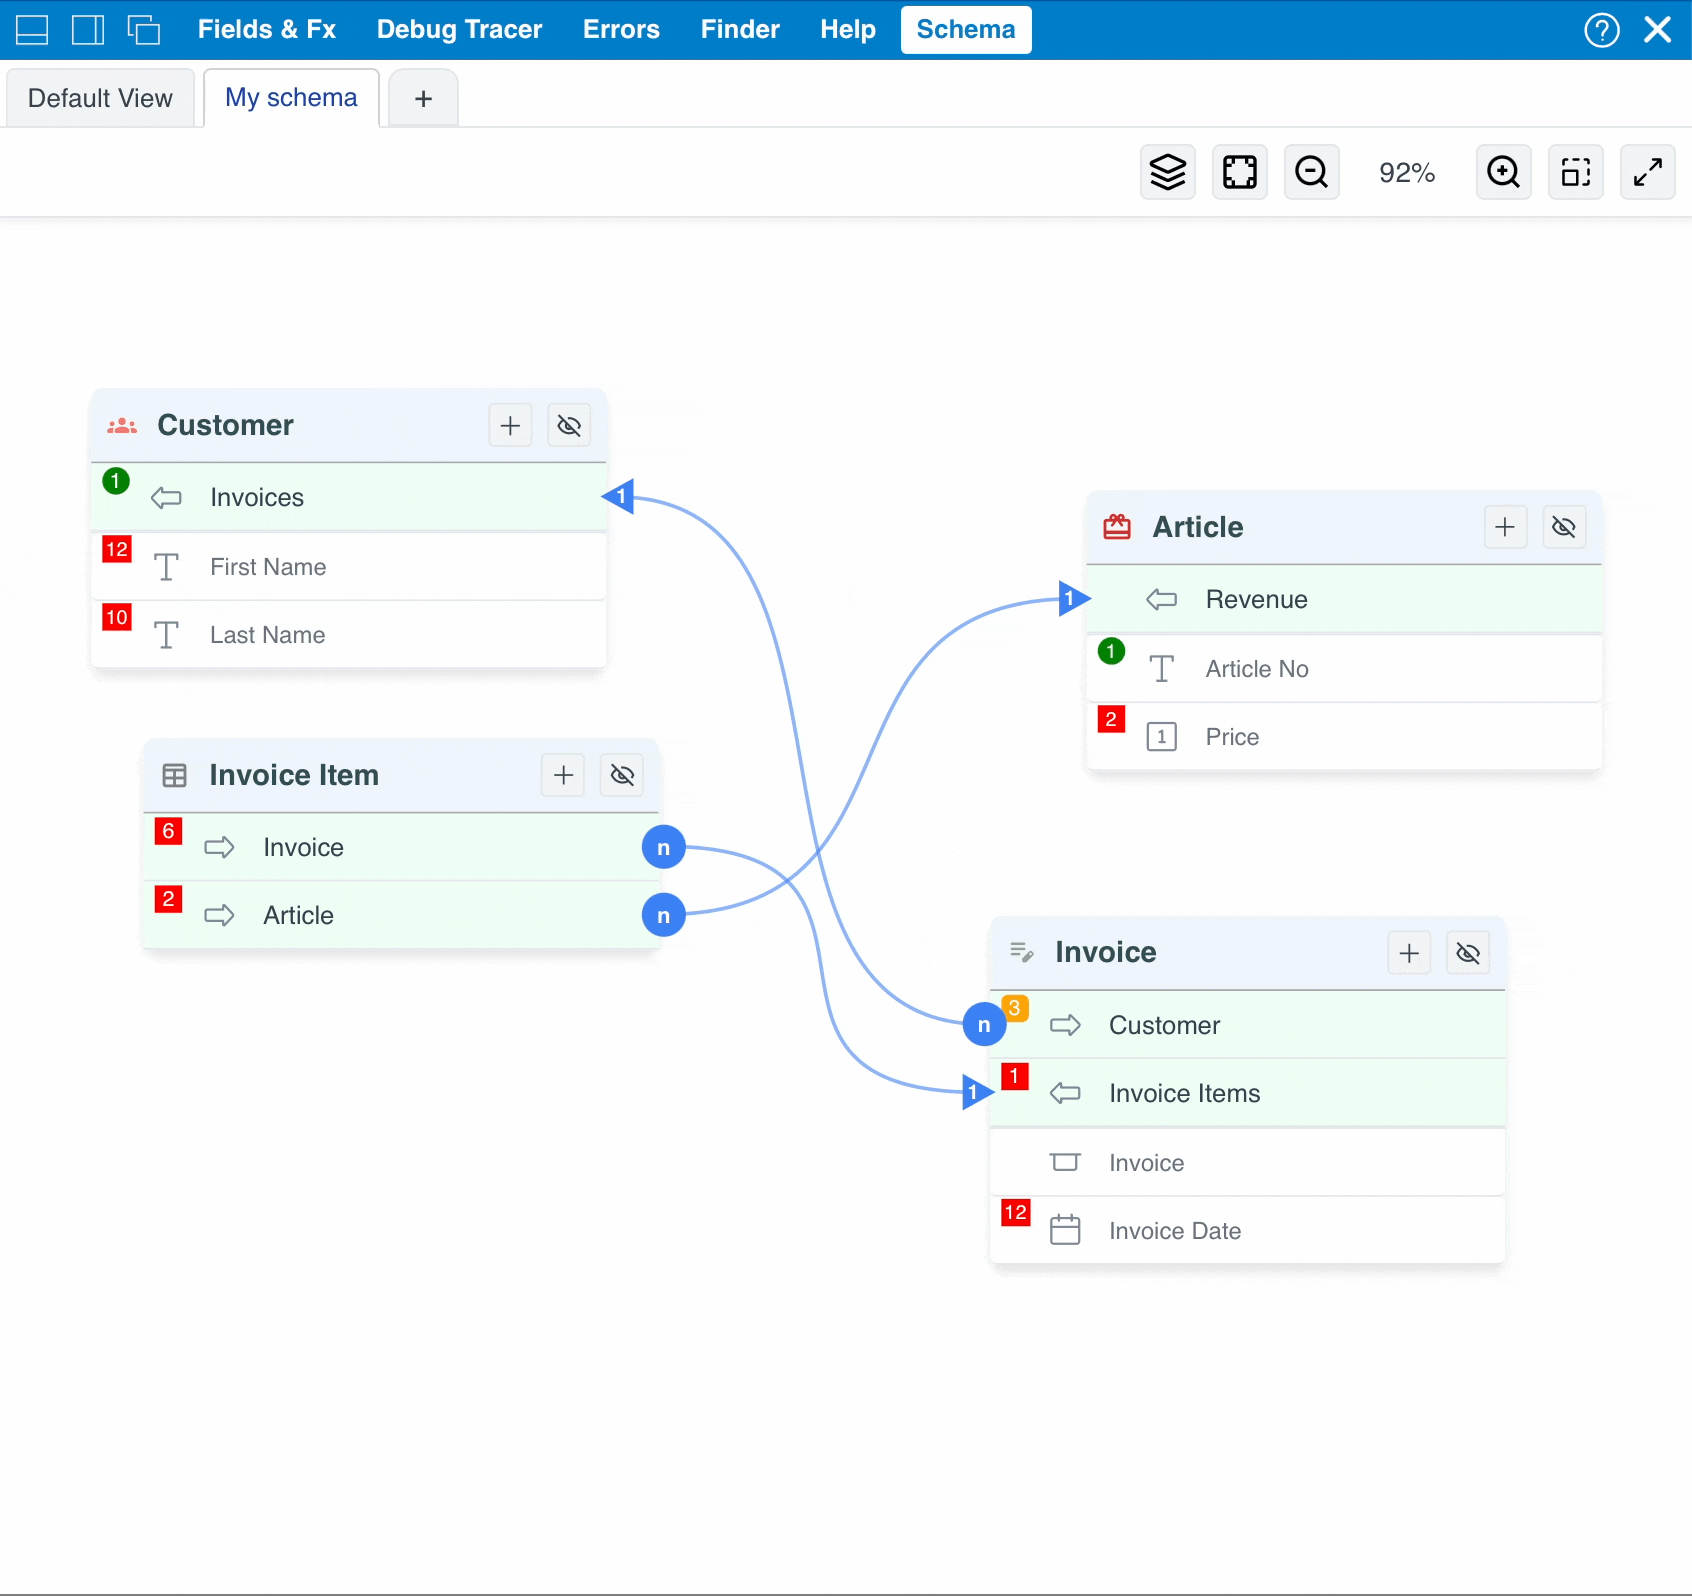Open the help question mark icon

pos(1602,30)
